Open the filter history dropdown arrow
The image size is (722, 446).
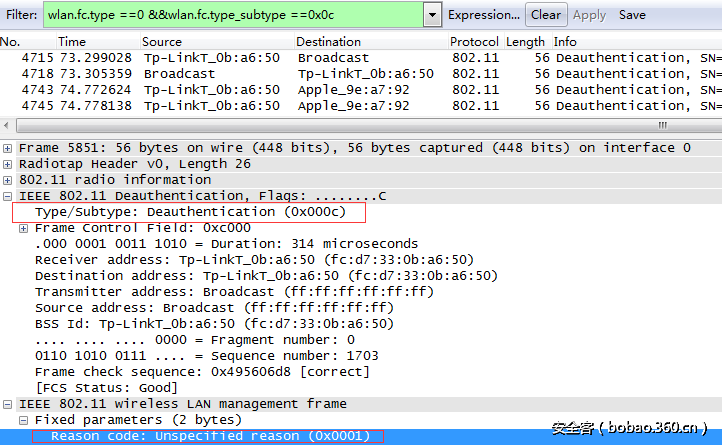432,15
